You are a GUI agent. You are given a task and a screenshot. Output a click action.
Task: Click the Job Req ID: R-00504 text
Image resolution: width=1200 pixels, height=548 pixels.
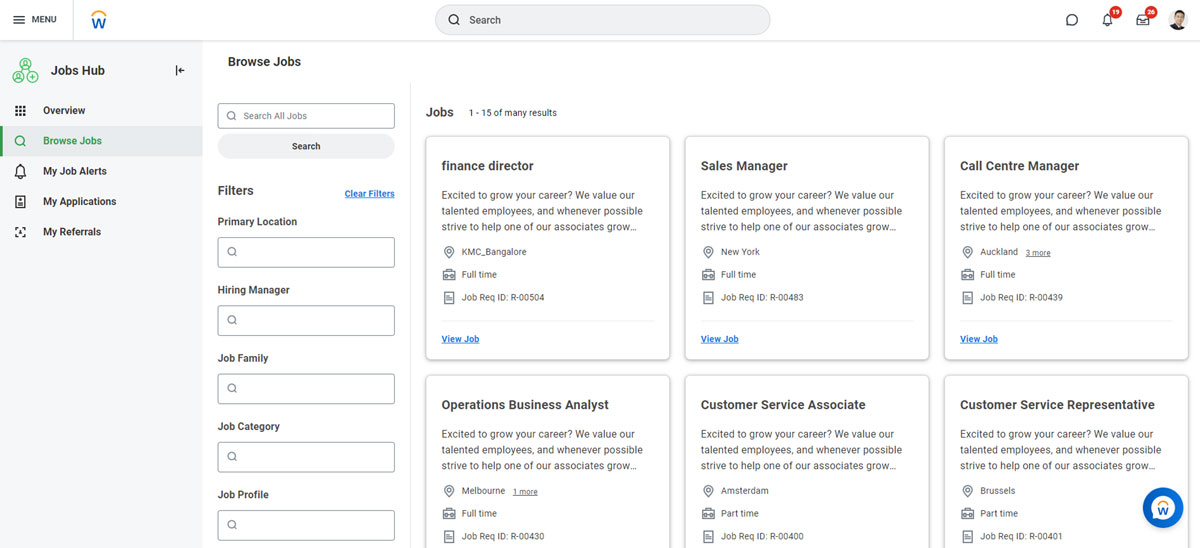(x=503, y=298)
